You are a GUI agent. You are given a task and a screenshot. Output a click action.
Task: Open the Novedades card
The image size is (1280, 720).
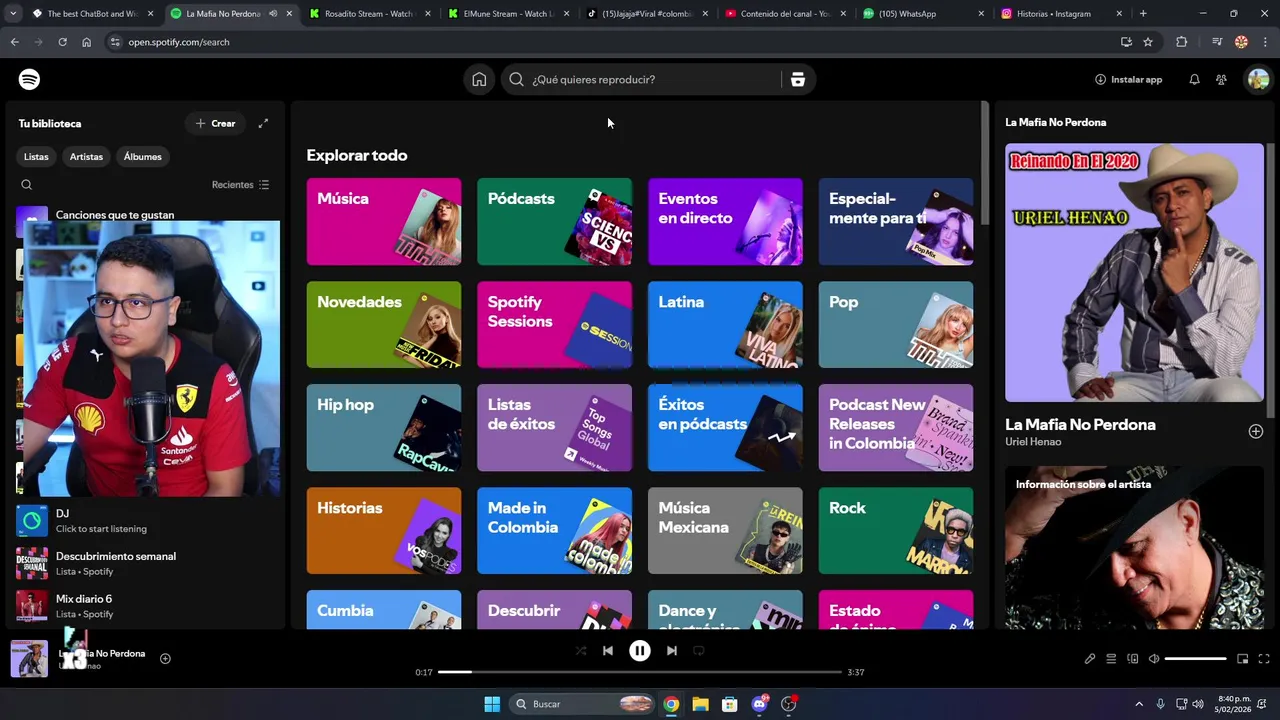coord(384,324)
